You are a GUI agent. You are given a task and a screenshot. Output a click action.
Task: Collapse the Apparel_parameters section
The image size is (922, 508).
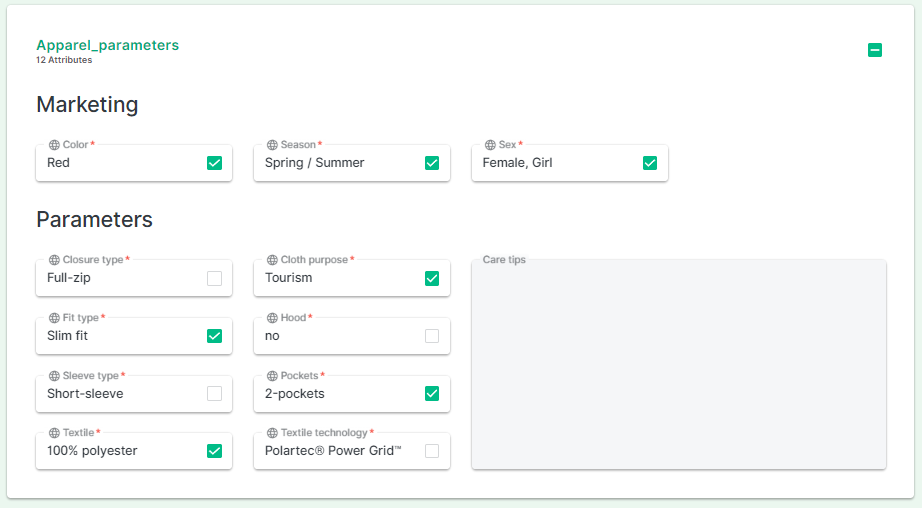(875, 50)
